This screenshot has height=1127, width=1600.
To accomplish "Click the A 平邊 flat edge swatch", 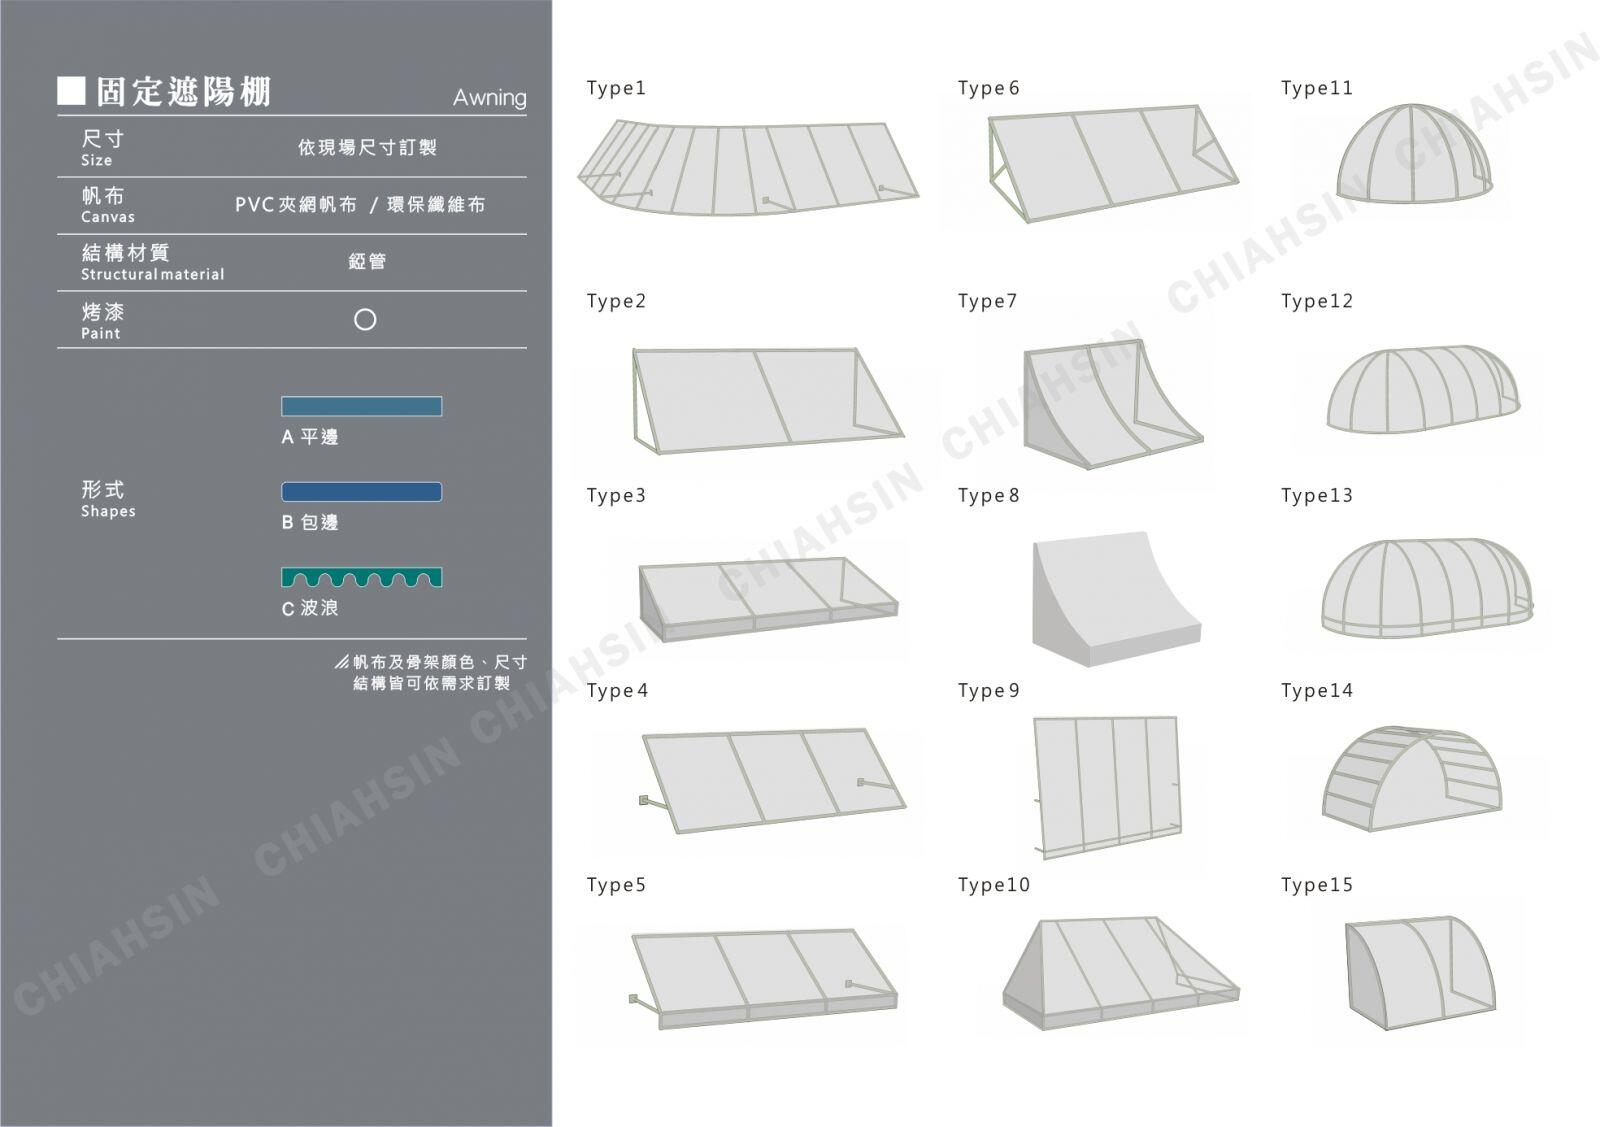I will [361, 406].
